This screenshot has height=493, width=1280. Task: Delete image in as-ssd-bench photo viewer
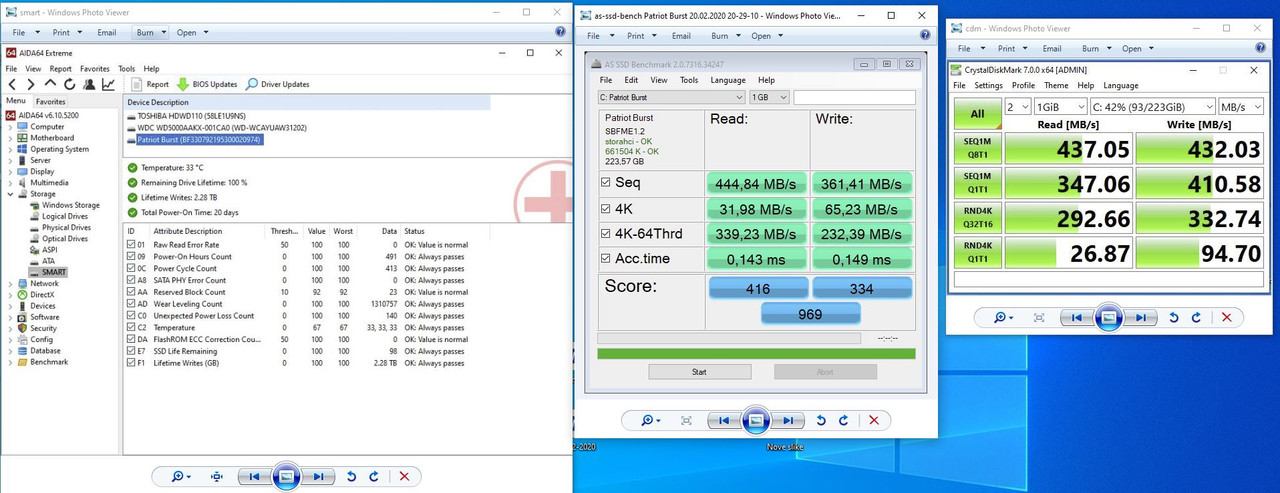(x=875, y=421)
